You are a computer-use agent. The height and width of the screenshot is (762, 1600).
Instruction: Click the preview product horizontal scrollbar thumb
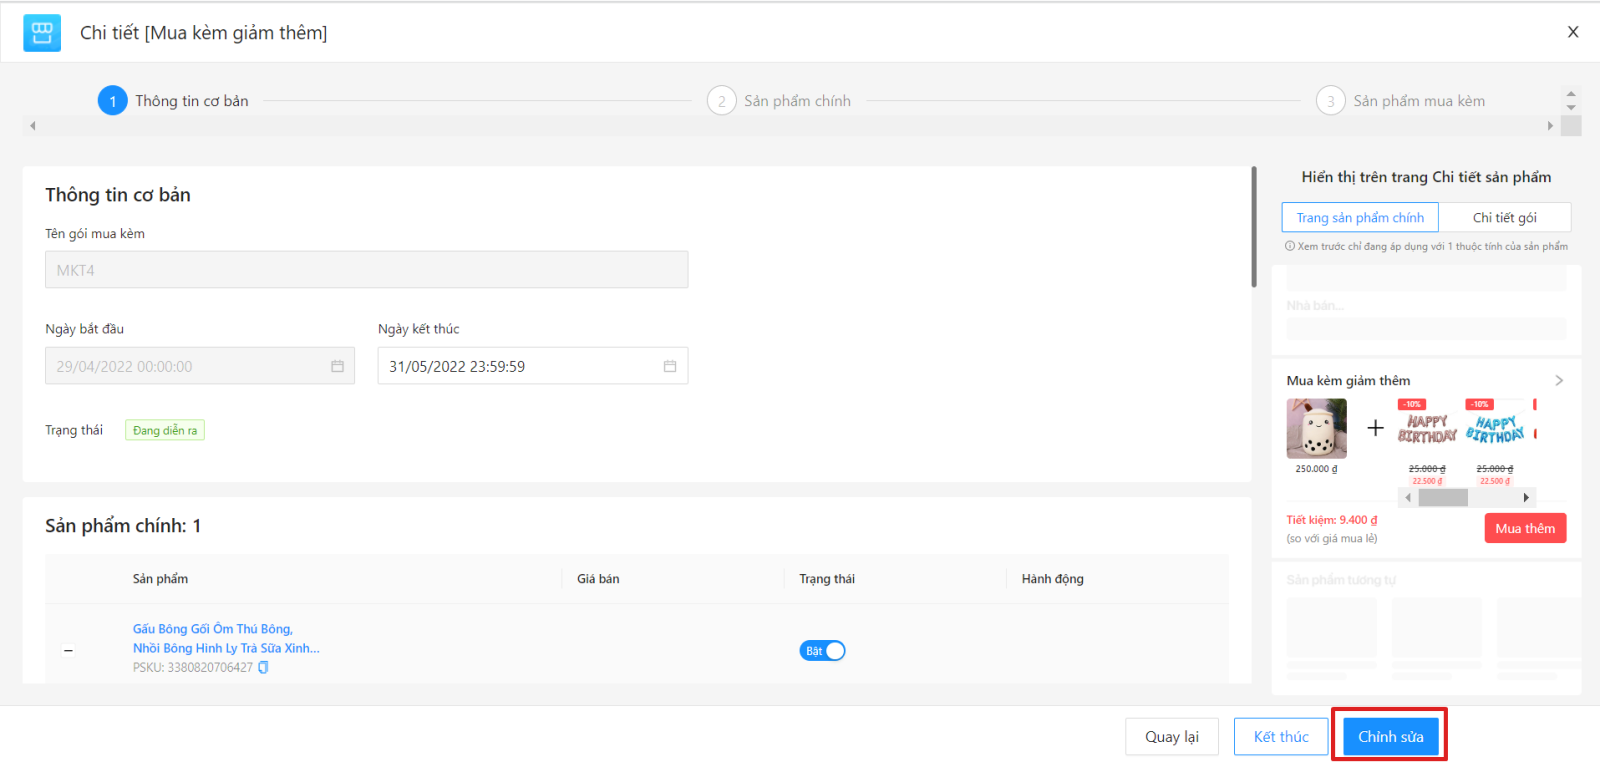pyautogui.click(x=1442, y=498)
